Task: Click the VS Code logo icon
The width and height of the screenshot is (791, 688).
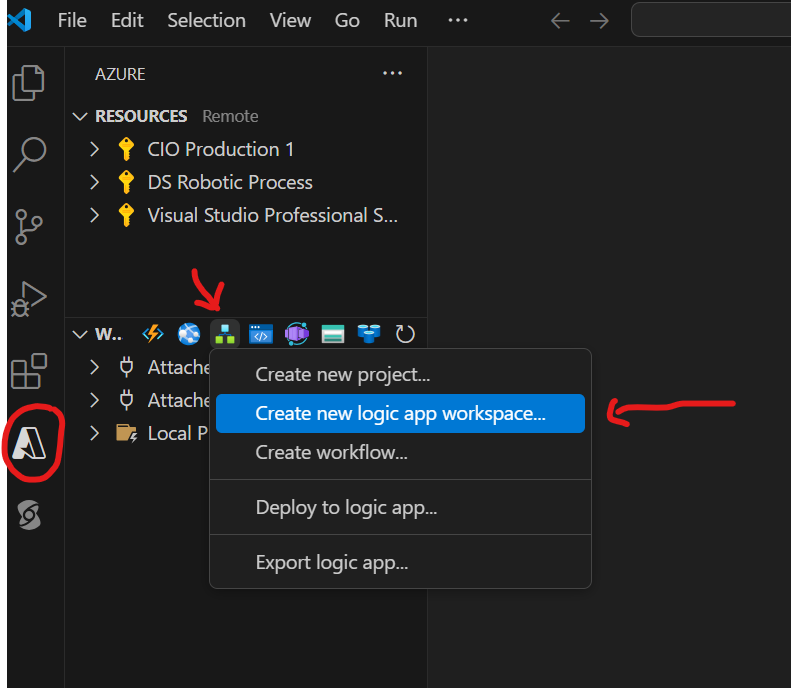Action: [20, 20]
